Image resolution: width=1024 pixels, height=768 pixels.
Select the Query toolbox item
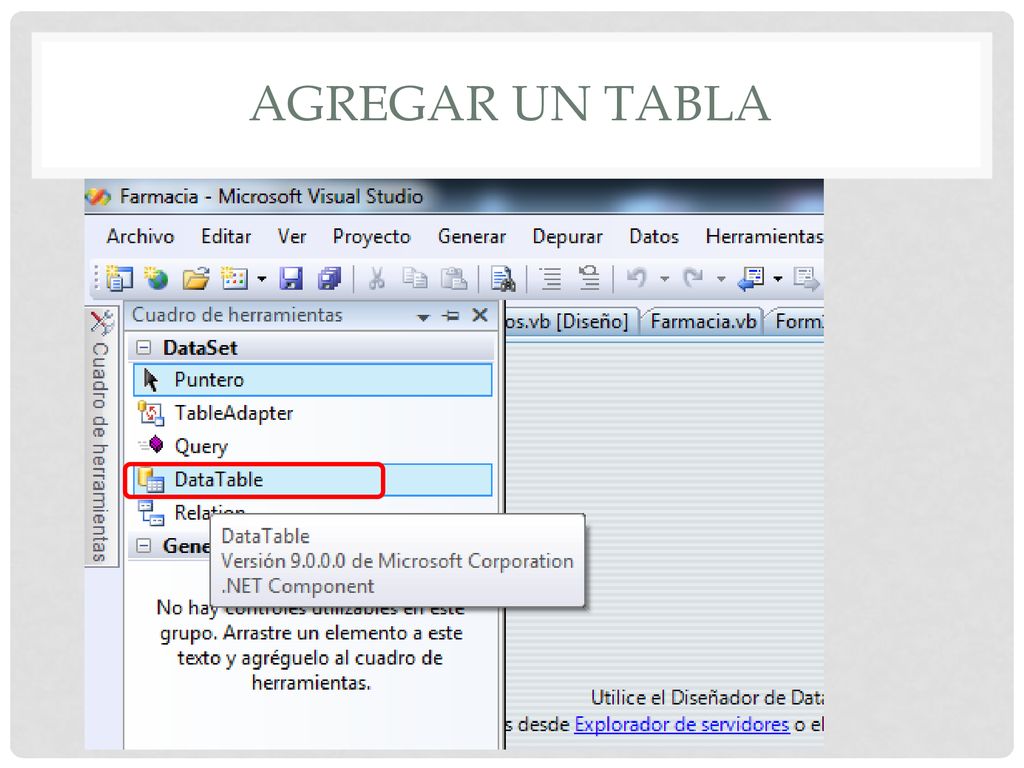click(x=313, y=447)
